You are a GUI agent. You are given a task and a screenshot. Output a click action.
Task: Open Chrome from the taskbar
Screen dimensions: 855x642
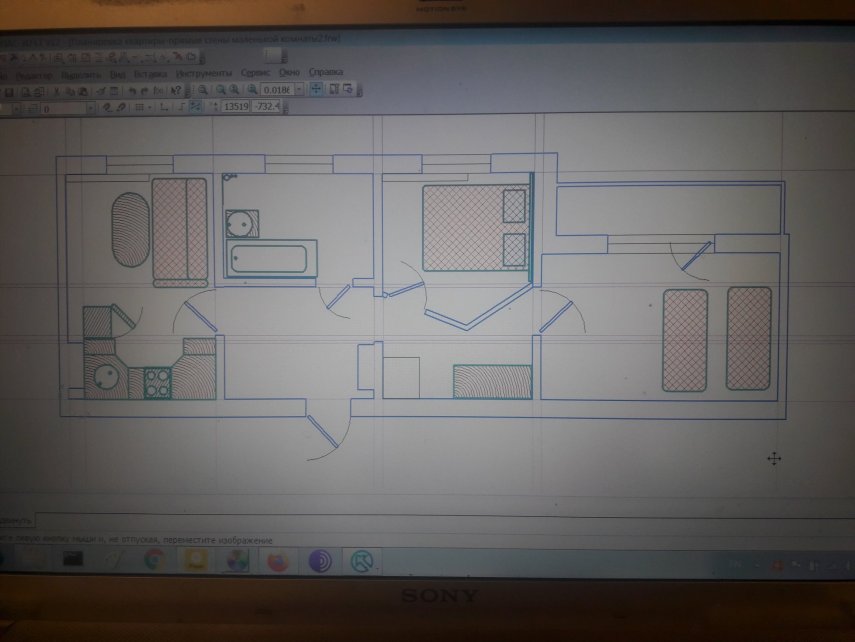[154, 560]
